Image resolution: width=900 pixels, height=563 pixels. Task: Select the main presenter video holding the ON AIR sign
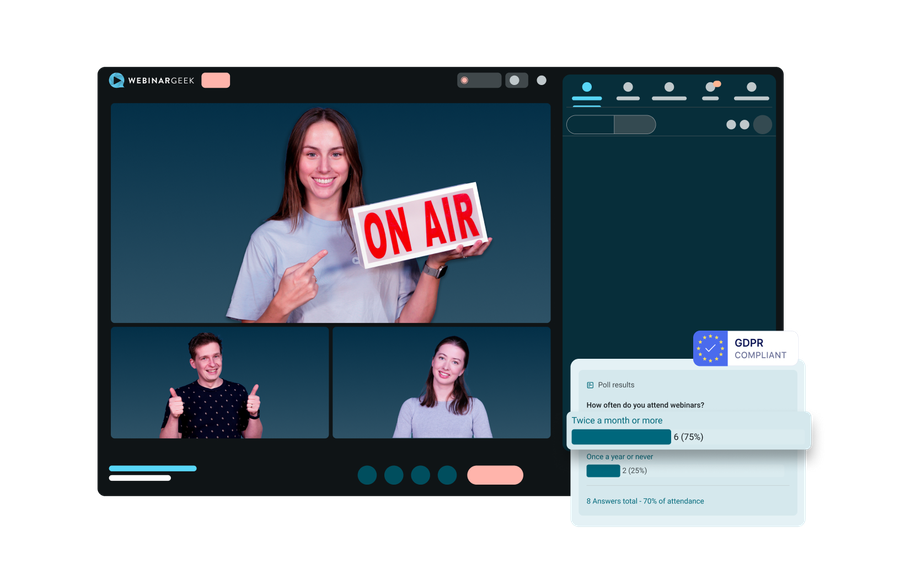pyautogui.click(x=331, y=213)
